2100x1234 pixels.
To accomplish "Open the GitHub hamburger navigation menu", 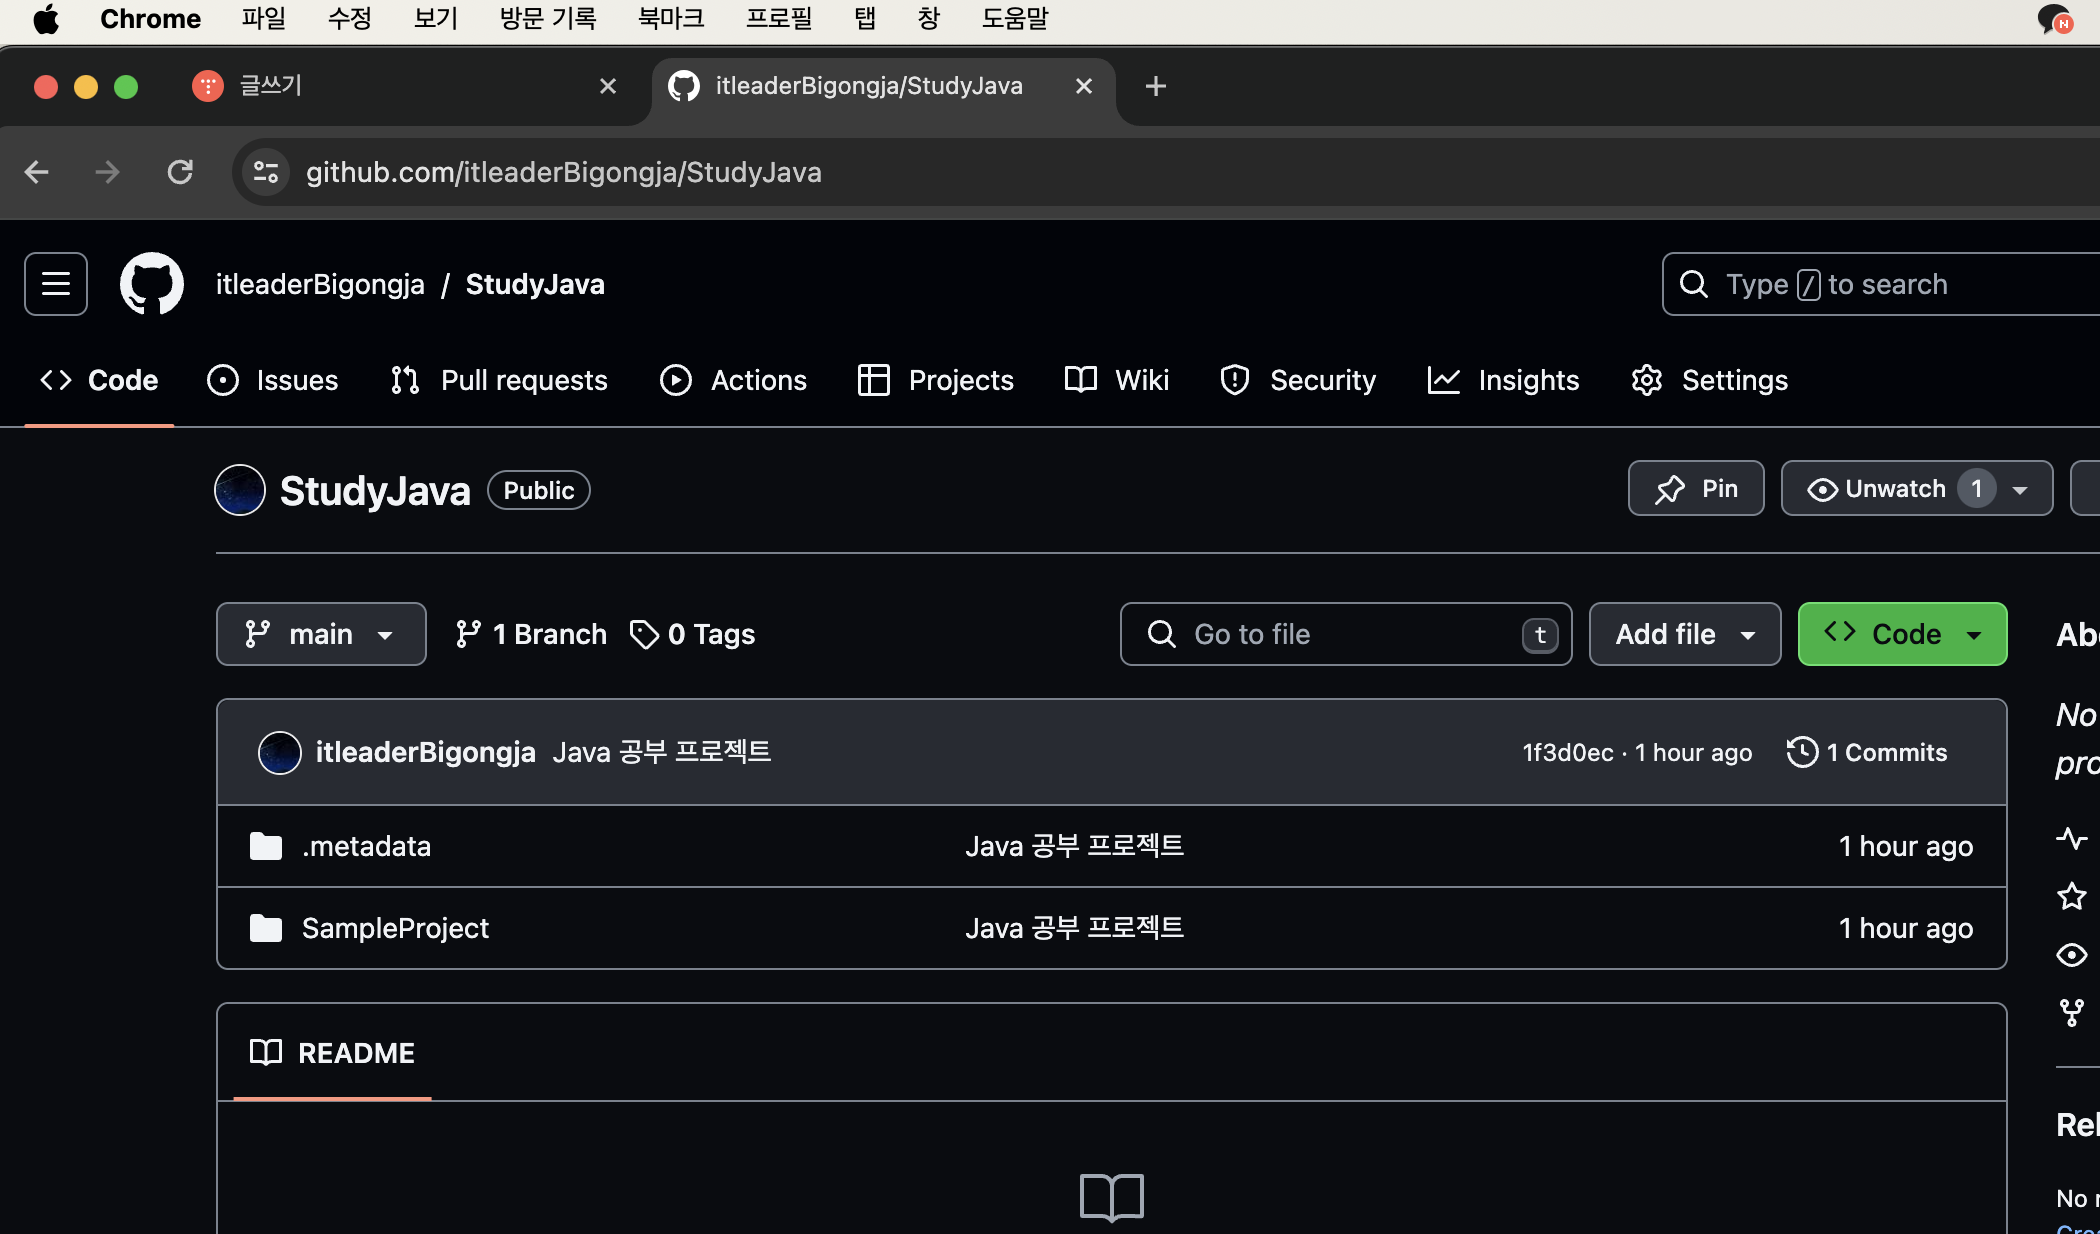I will pyautogui.click(x=56, y=284).
